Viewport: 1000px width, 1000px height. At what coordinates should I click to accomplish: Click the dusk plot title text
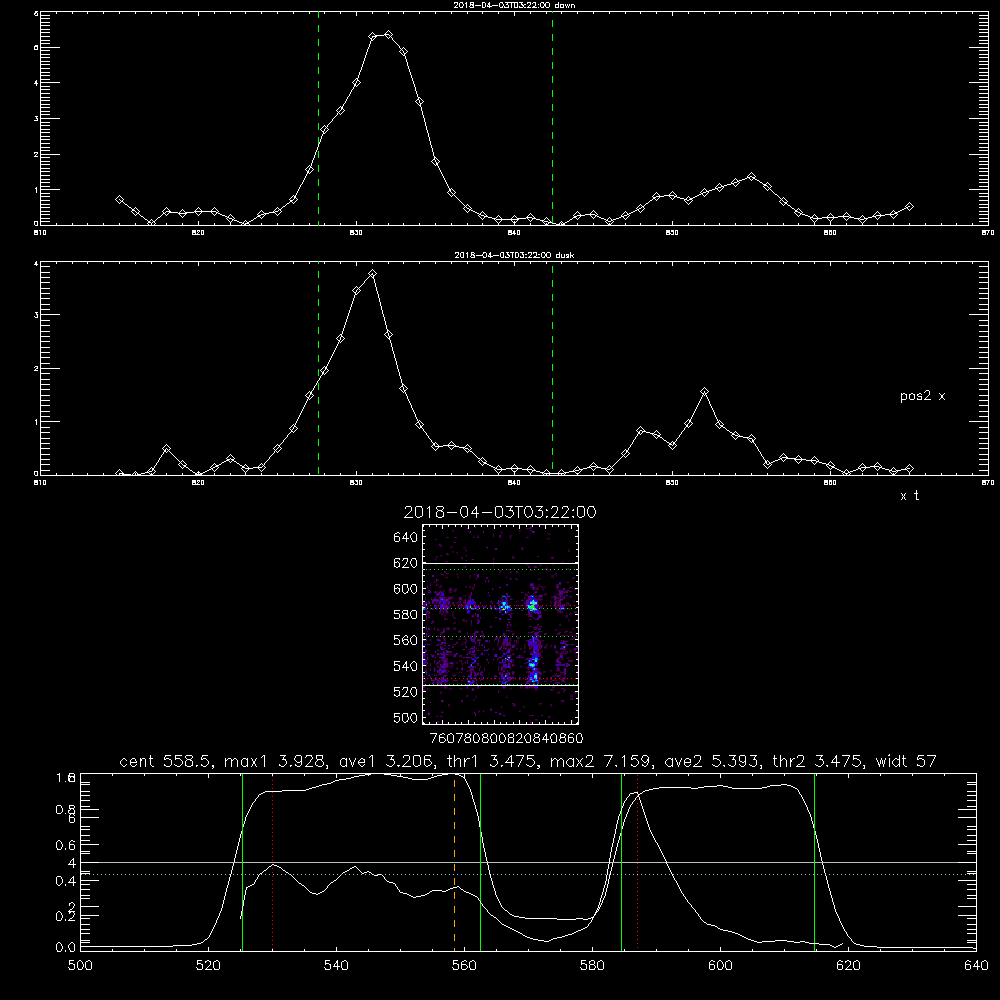514,255
